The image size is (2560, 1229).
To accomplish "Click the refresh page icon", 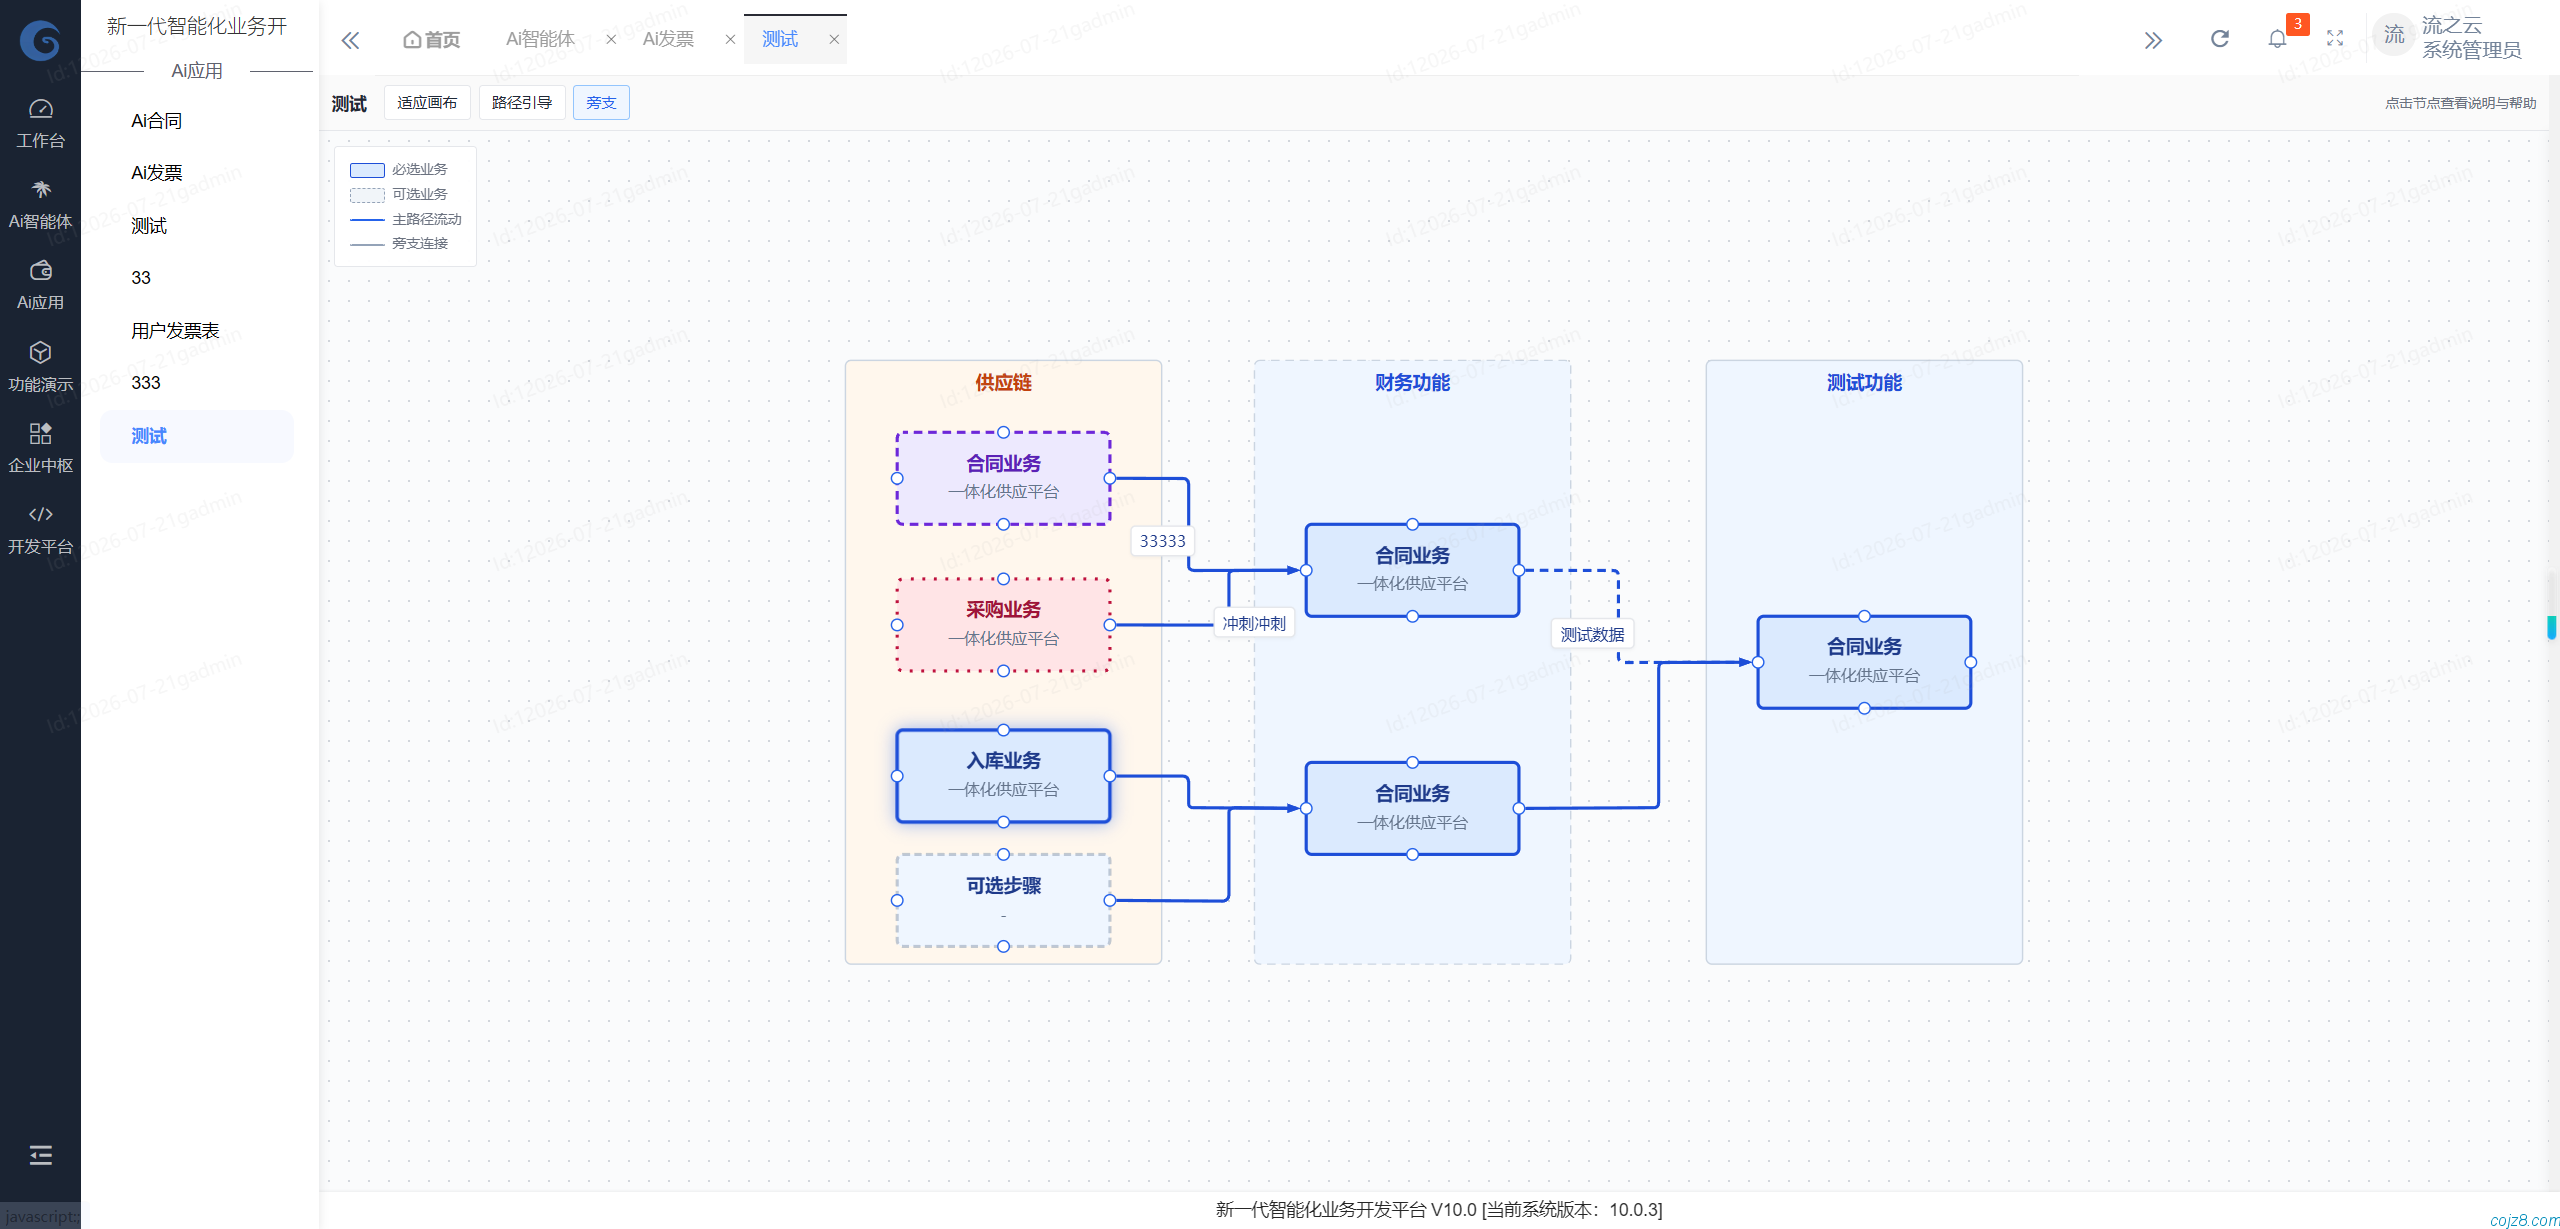I will click(x=2220, y=39).
